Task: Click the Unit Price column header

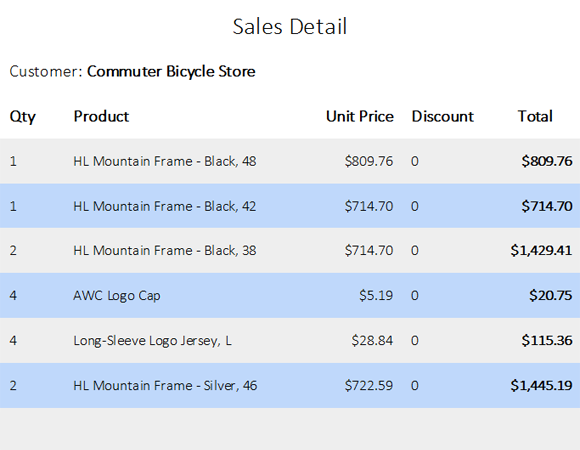Action: (x=360, y=116)
